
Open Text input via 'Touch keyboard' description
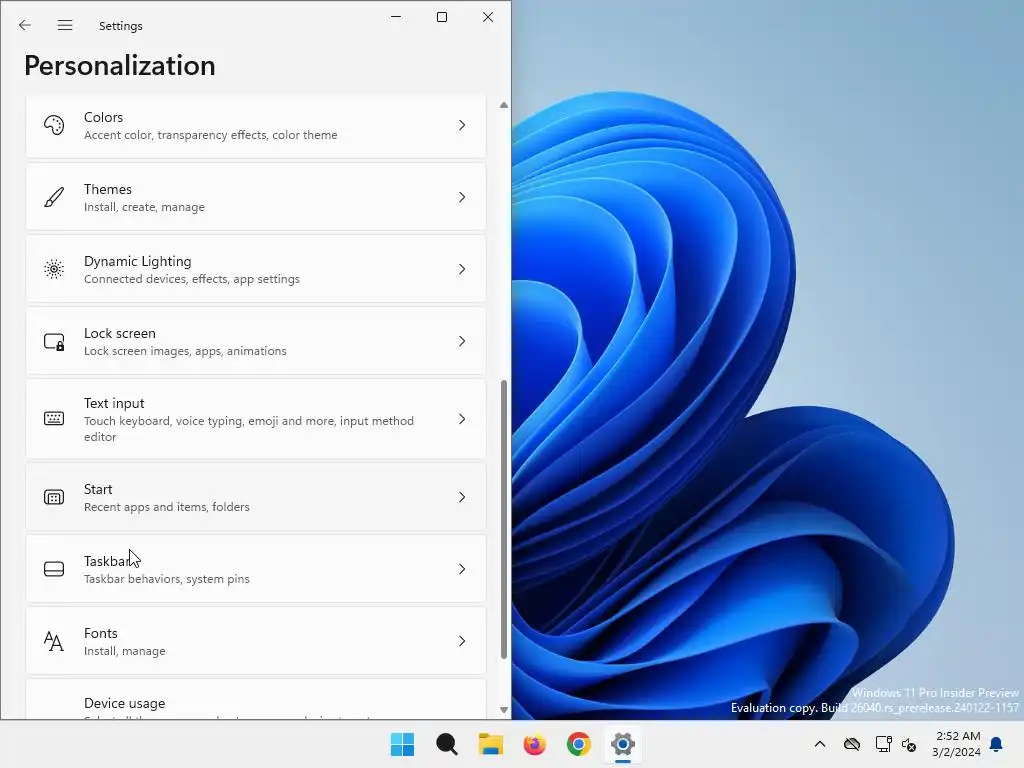[x=249, y=428]
